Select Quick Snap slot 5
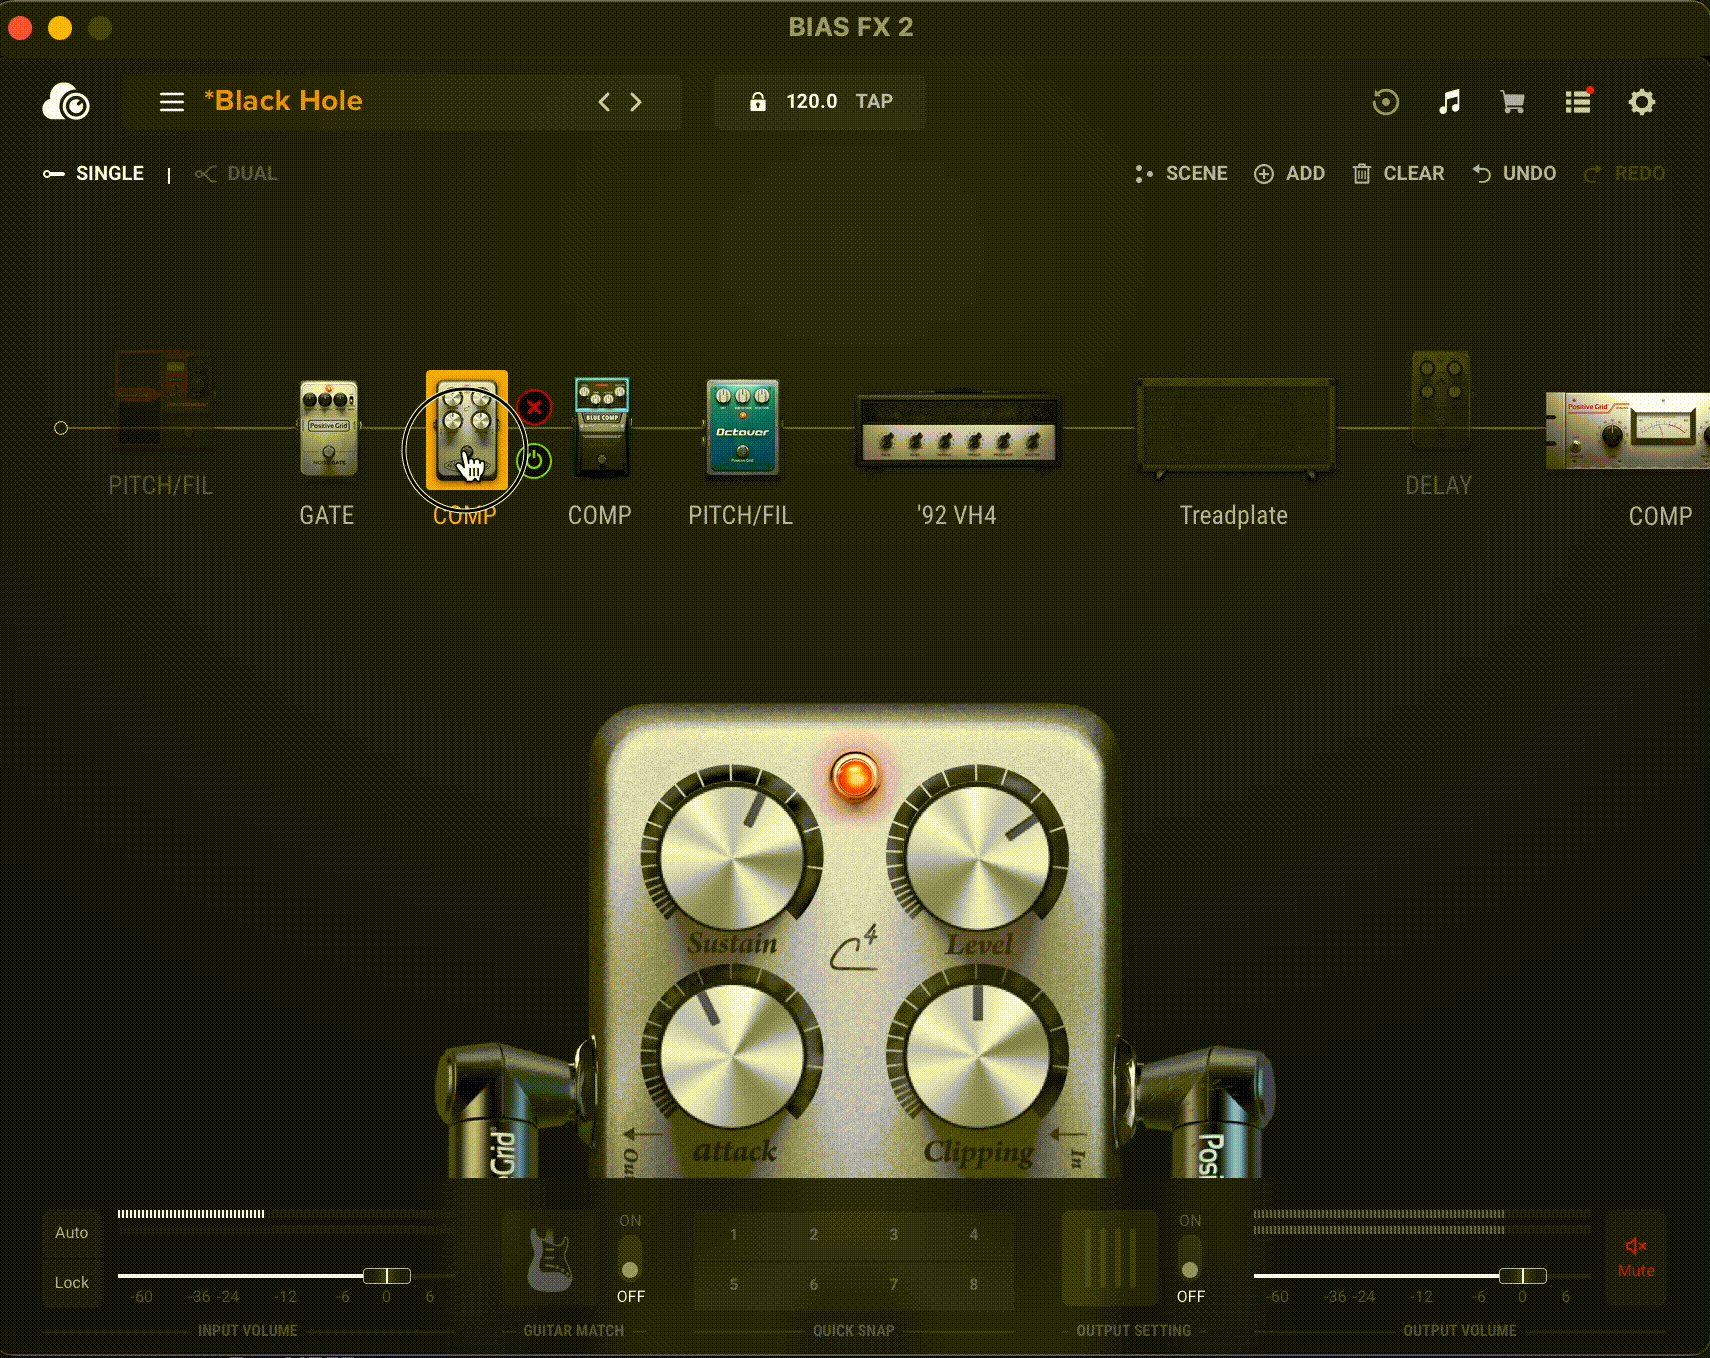 [x=734, y=1285]
